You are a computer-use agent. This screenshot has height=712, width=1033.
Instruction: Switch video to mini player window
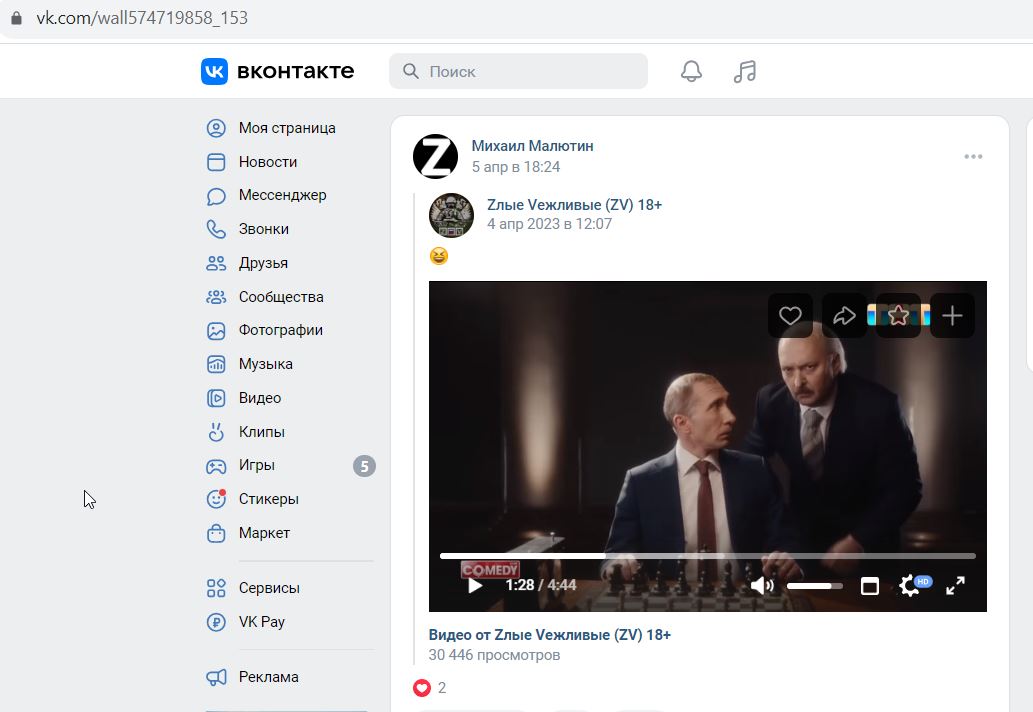pos(870,586)
